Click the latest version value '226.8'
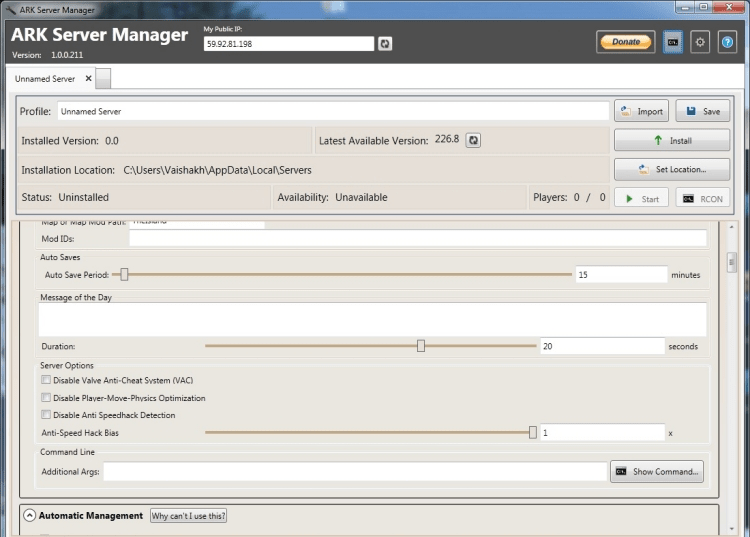This screenshot has width=750, height=537. 447,139
